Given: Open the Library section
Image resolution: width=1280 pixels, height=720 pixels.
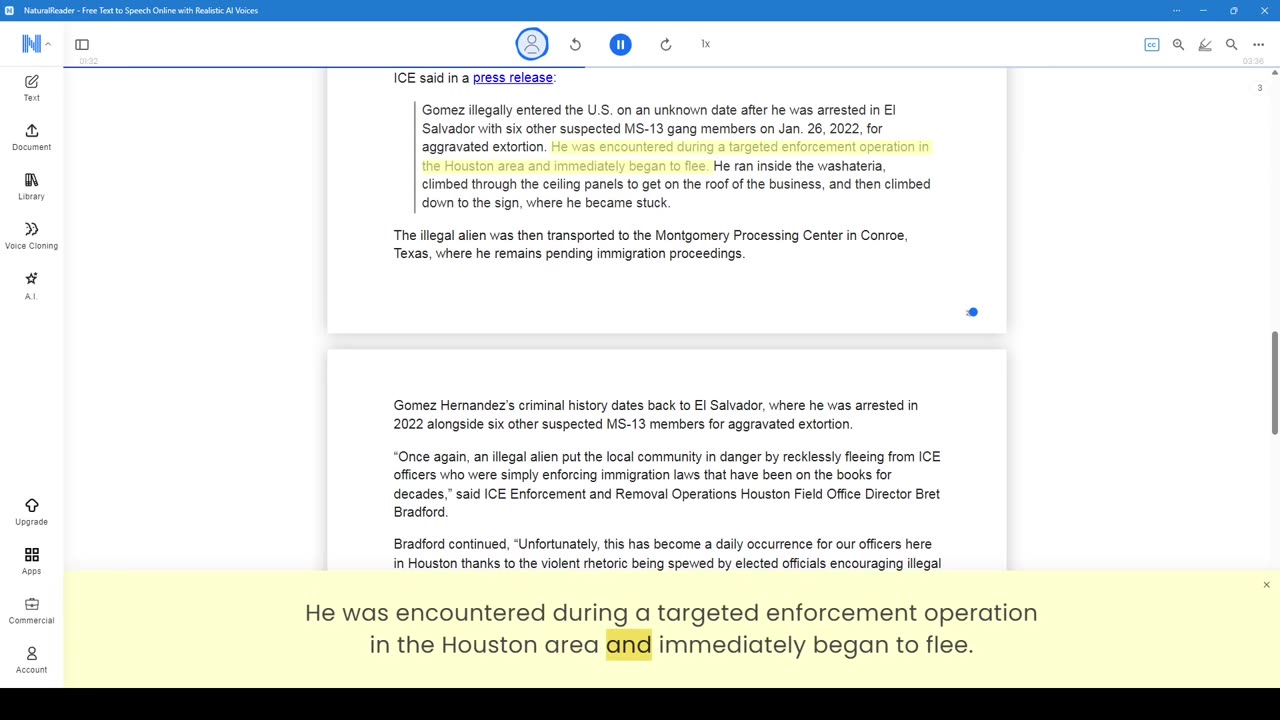Looking at the screenshot, I should (31, 186).
